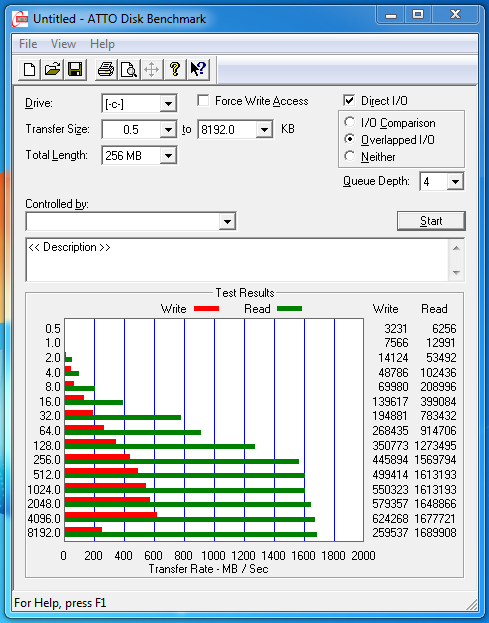This screenshot has height=623, width=489.
Task: Click the Start button
Action: point(431,221)
